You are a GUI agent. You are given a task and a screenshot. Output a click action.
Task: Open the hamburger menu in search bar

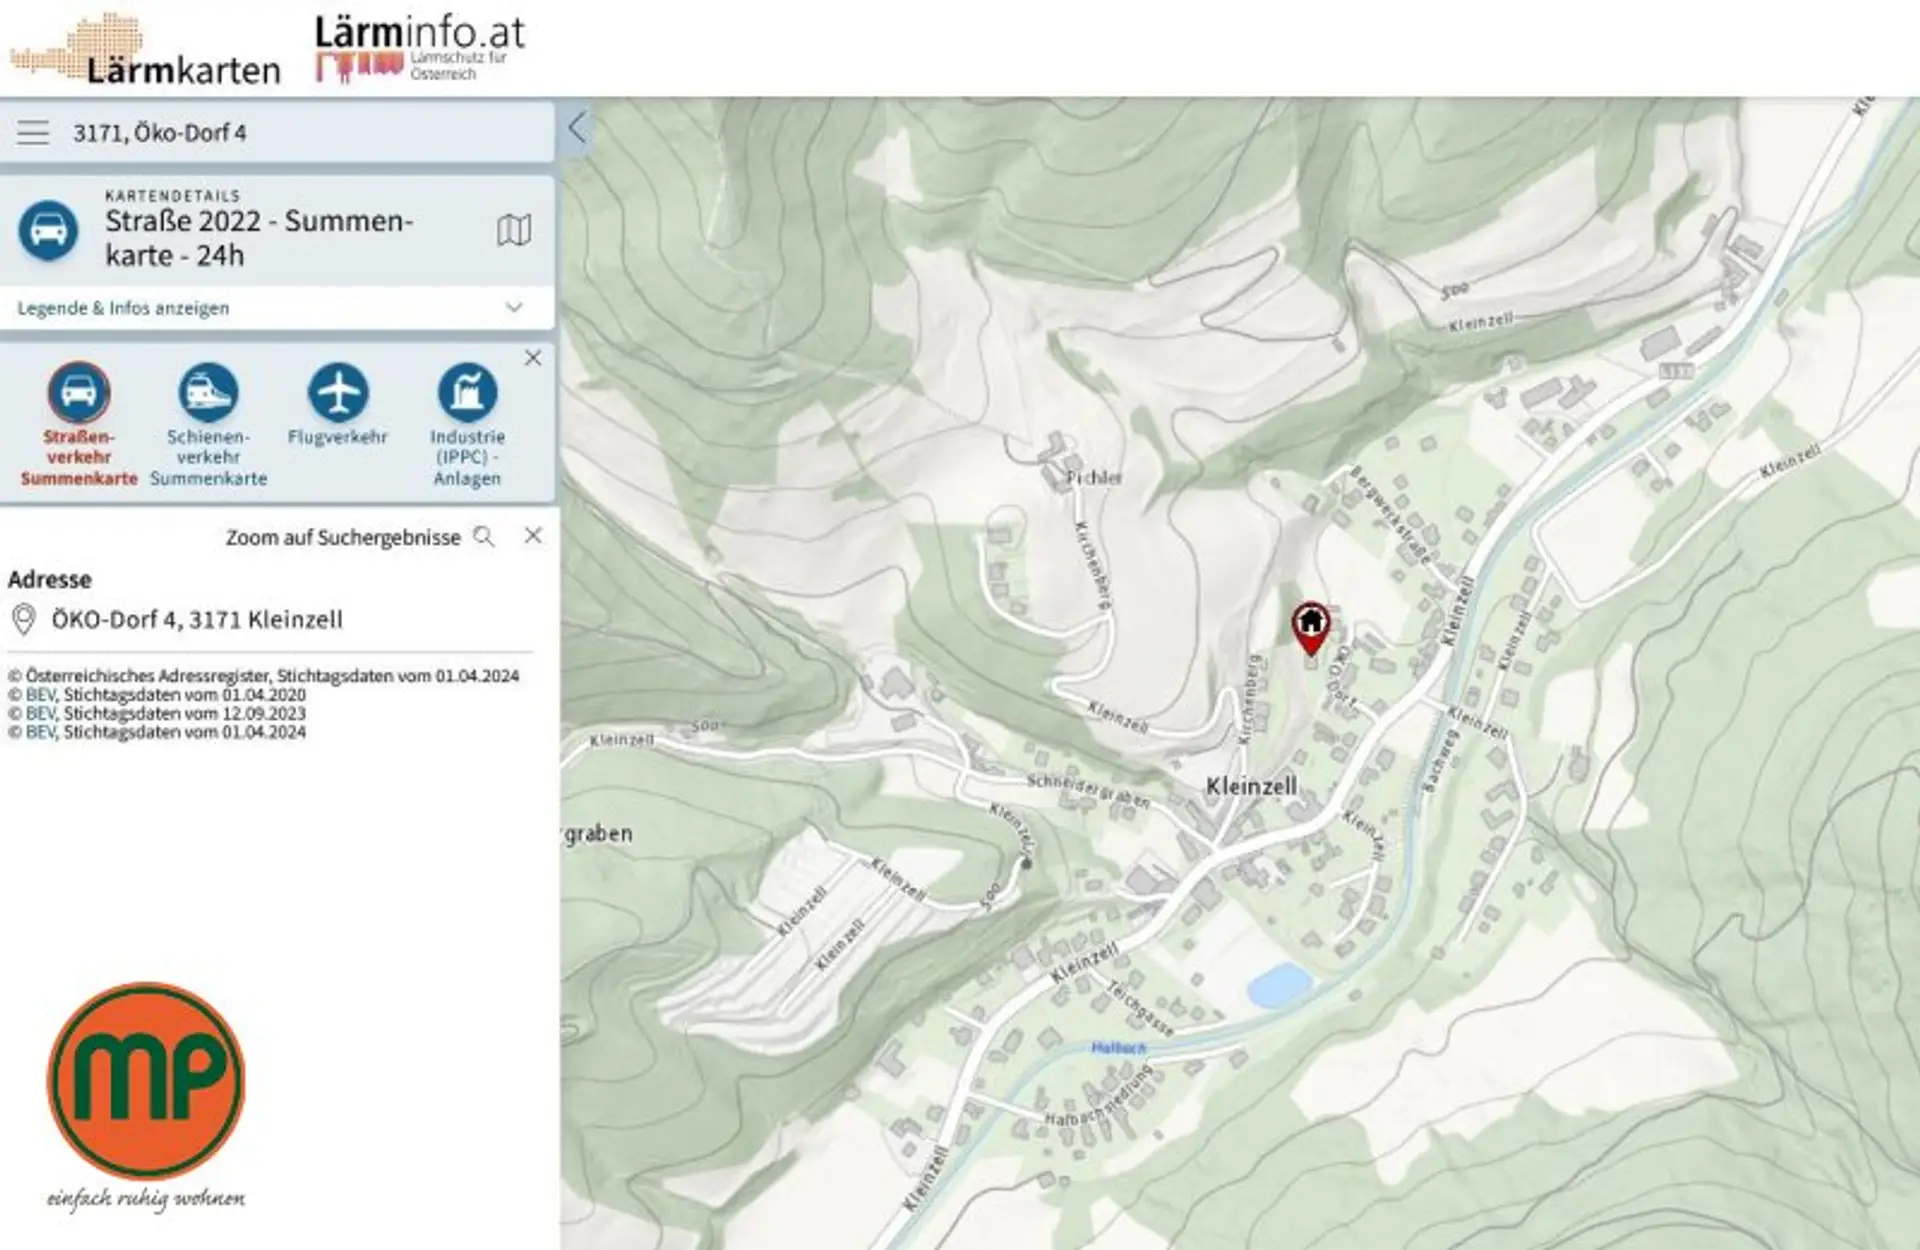coord(33,132)
